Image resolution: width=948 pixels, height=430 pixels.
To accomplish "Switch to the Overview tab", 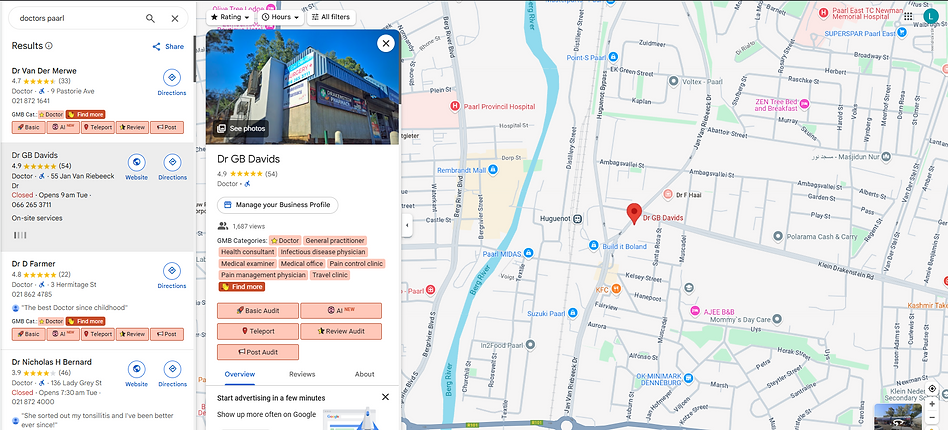I will click(239, 374).
